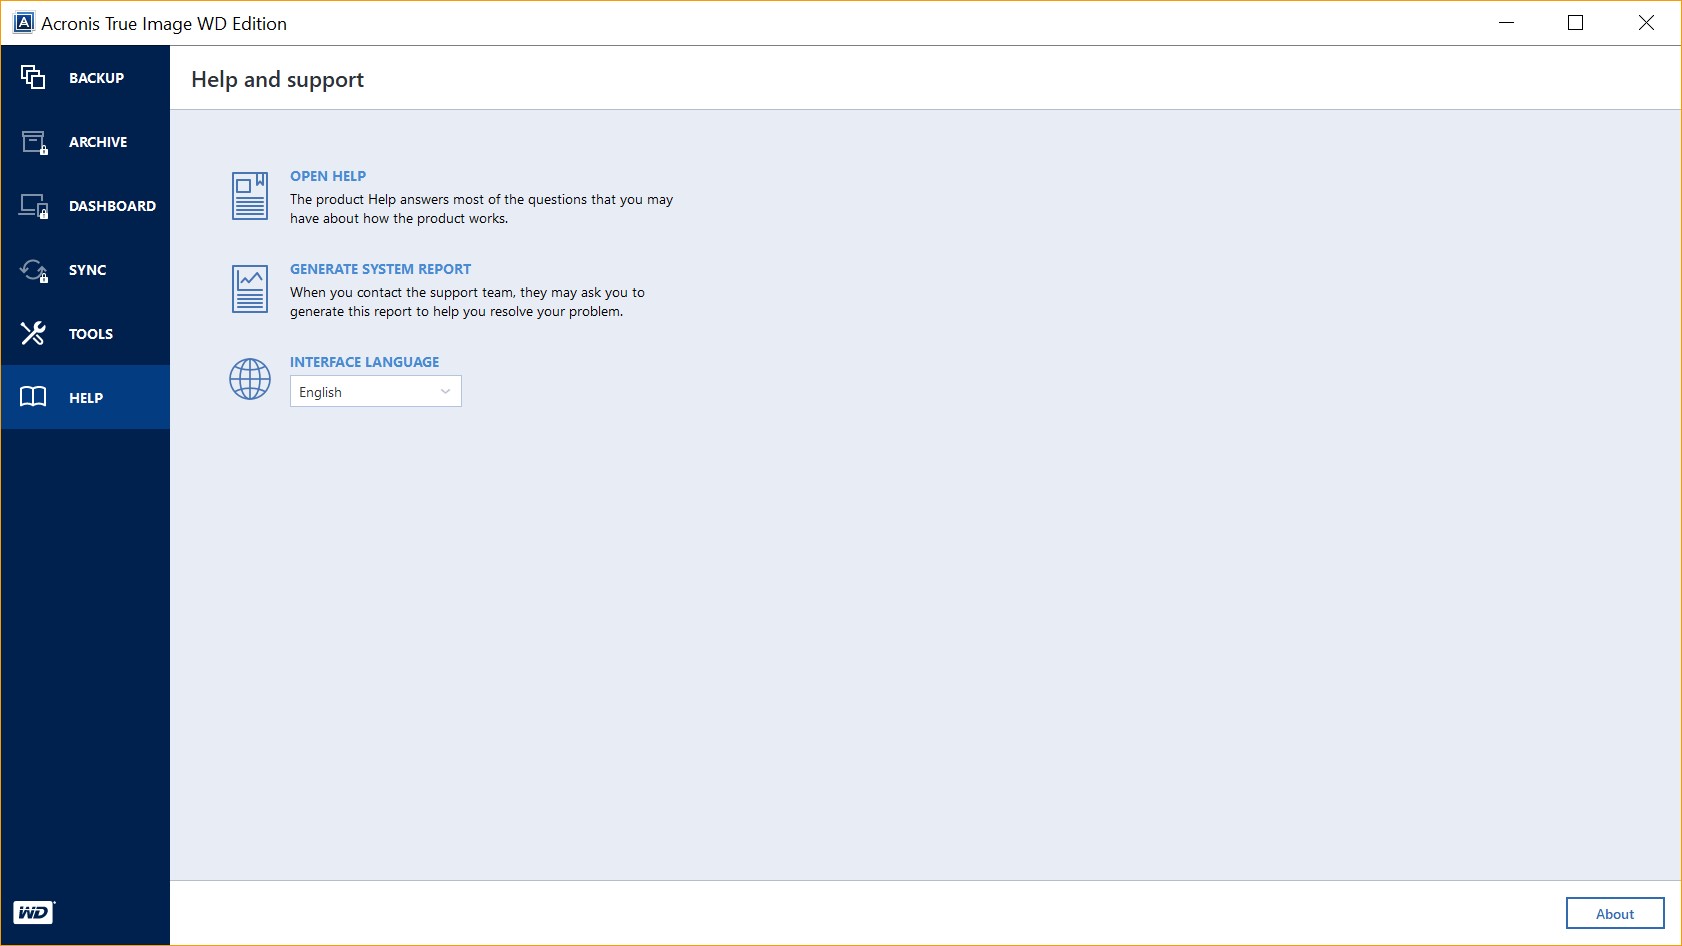
Task: Click the OPEN HELP link
Action: [x=328, y=176]
